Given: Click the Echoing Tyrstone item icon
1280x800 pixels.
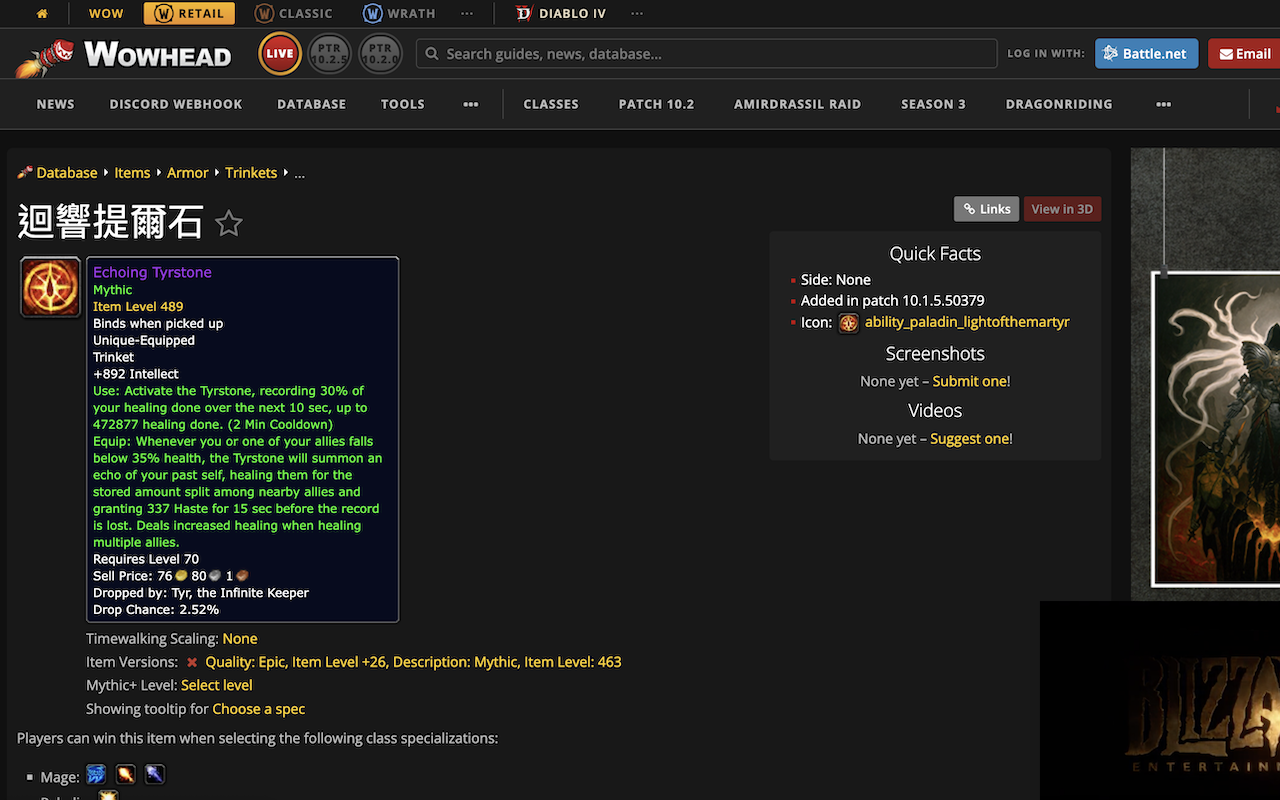Looking at the screenshot, I should tap(51, 287).
